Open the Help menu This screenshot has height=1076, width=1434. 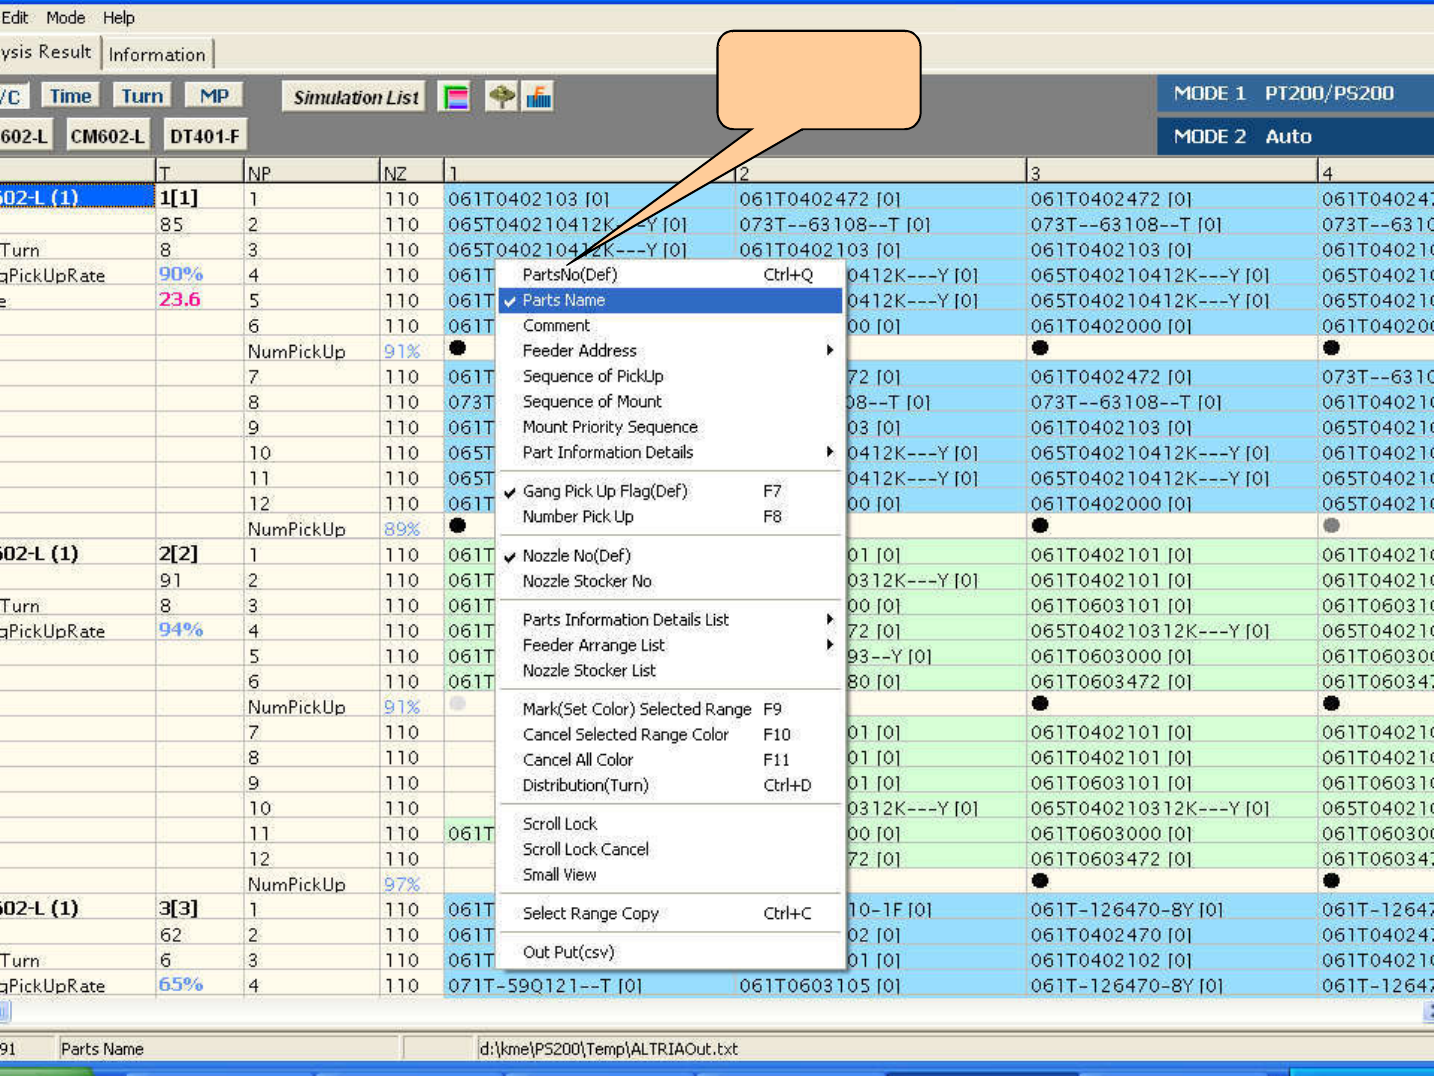[118, 18]
